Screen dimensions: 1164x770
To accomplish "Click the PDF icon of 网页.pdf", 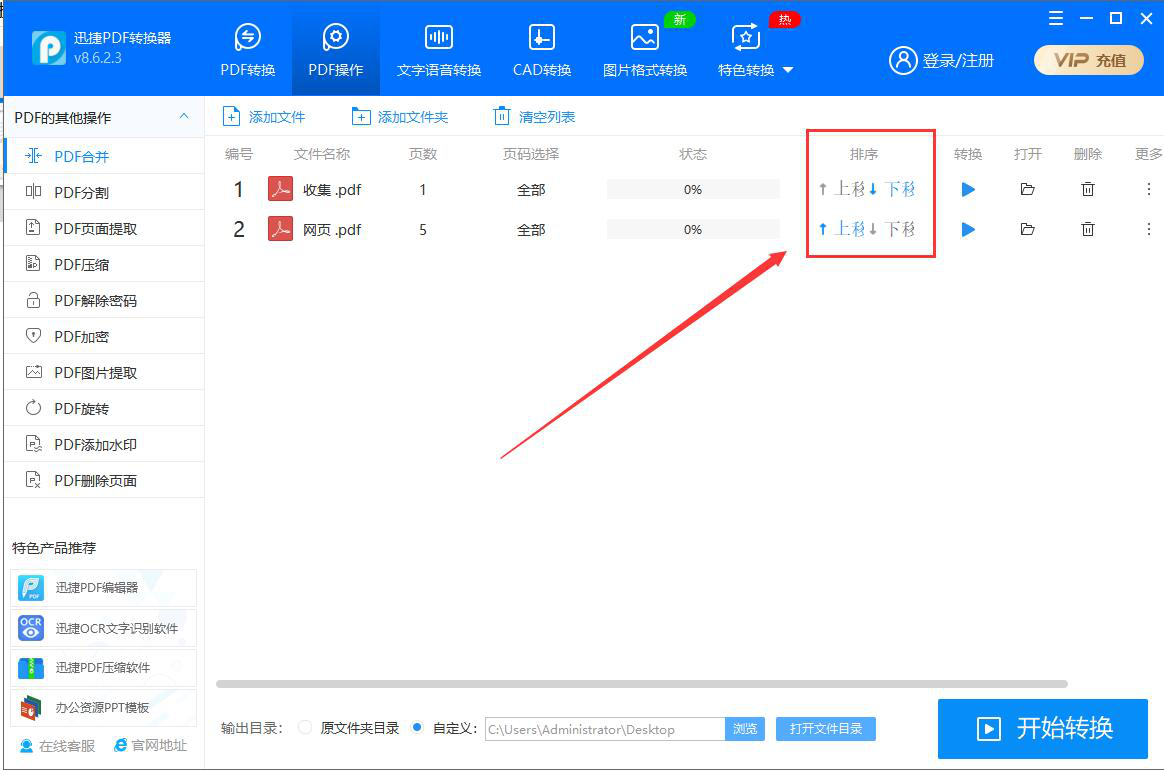I will pyautogui.click(x=280, y=229).
